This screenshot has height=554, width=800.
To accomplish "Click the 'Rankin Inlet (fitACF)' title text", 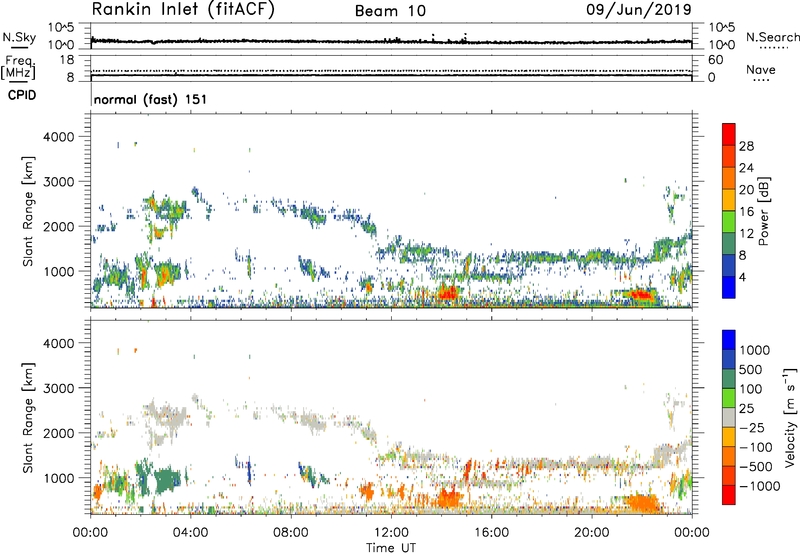I will coord(183,10).
